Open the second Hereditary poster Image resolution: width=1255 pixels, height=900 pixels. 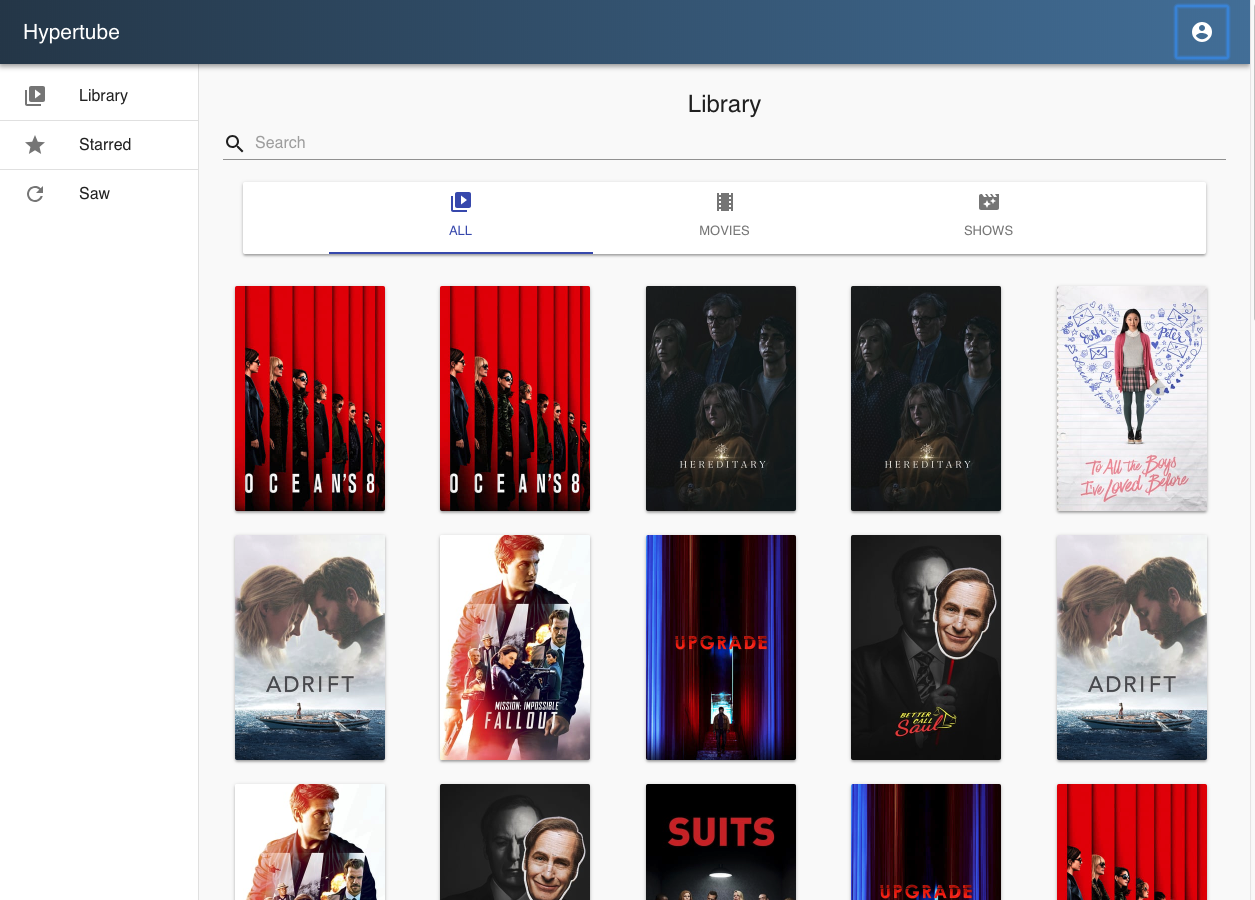click(926, 398)
